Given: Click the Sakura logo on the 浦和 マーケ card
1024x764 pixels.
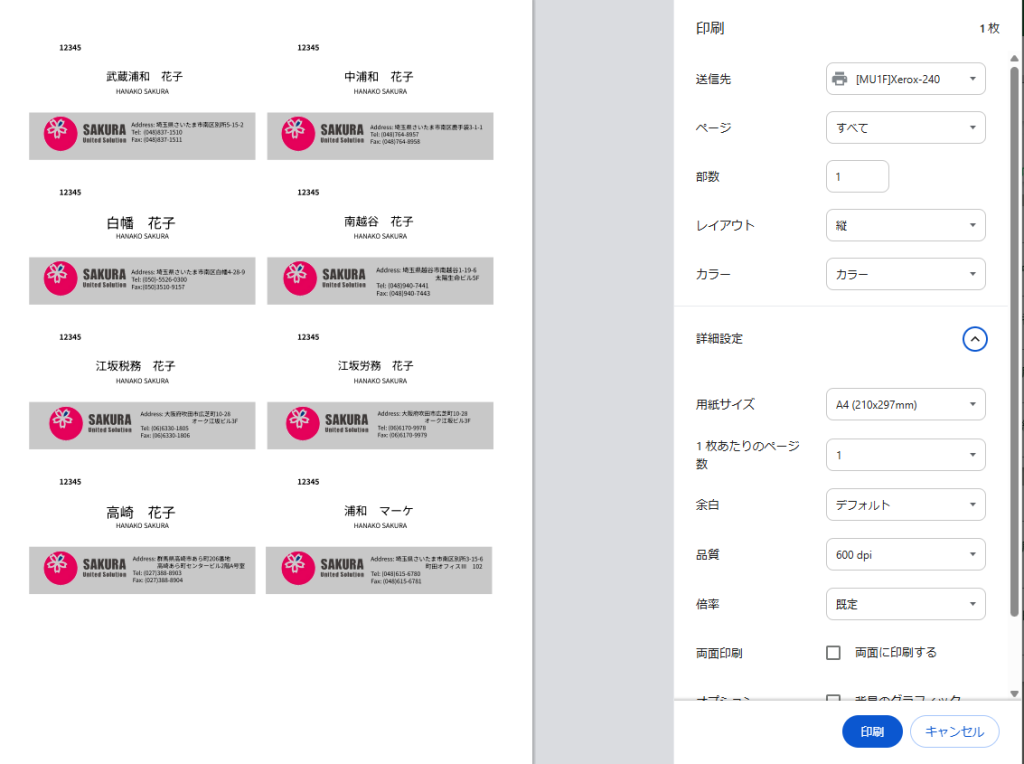Looking at the screenshot, I should tap(297, 568).
